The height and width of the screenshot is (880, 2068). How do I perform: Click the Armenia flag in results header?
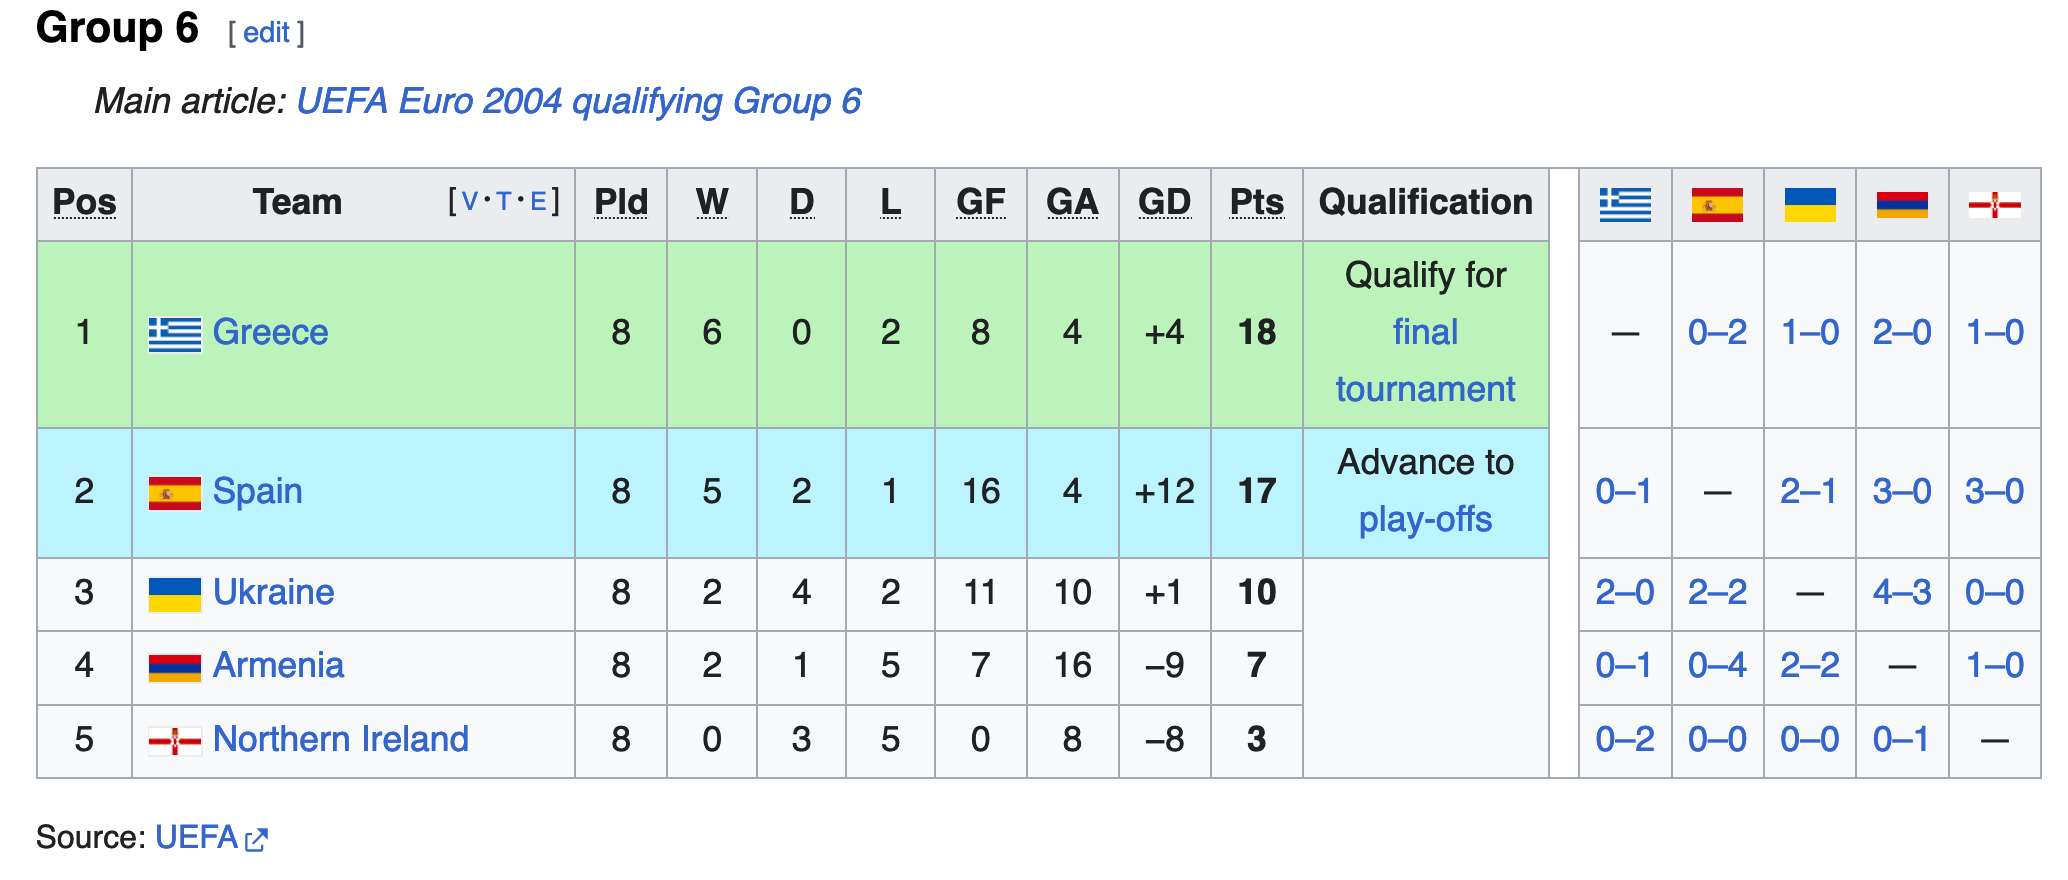point(1902,204)
